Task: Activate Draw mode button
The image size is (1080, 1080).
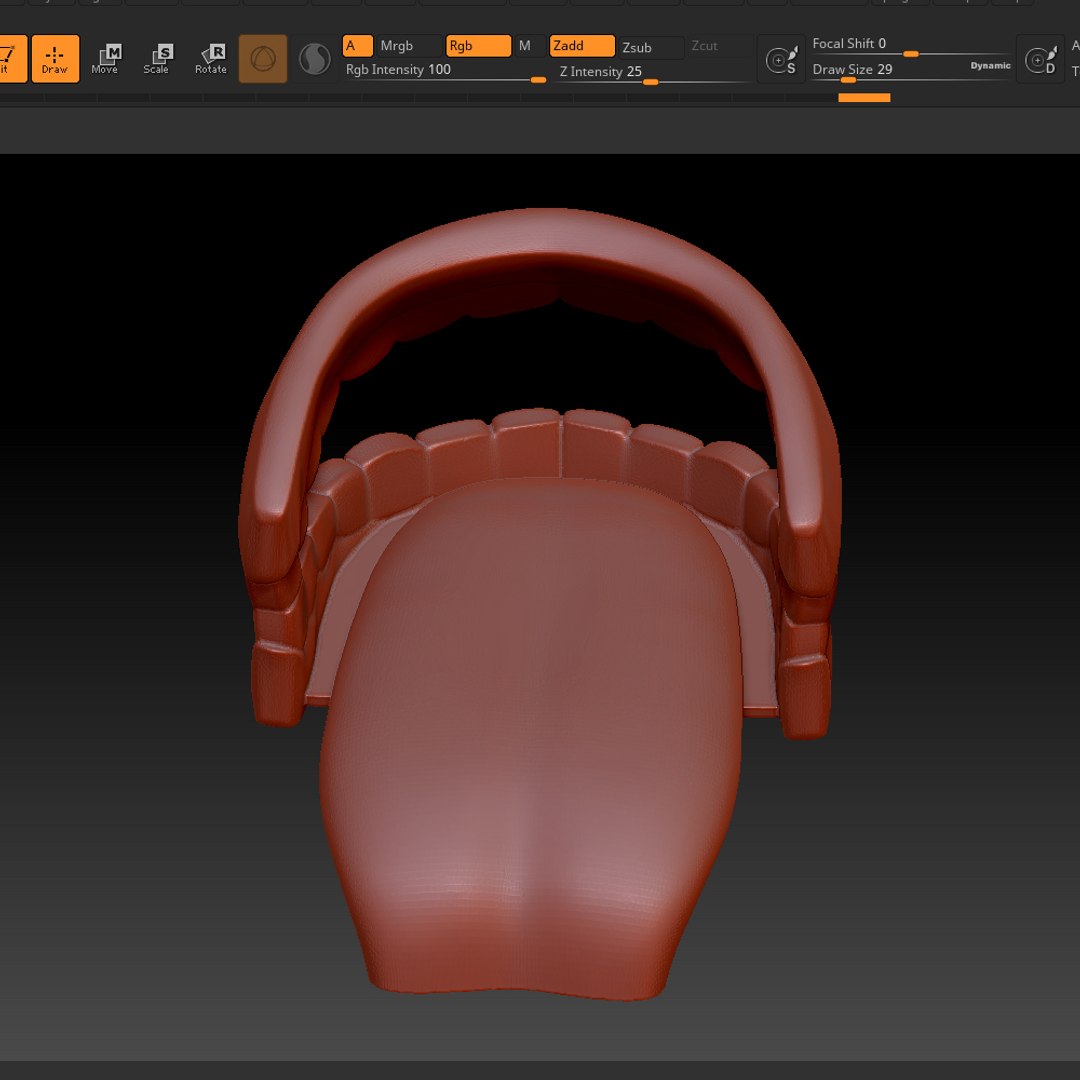Action: (55, 59)
